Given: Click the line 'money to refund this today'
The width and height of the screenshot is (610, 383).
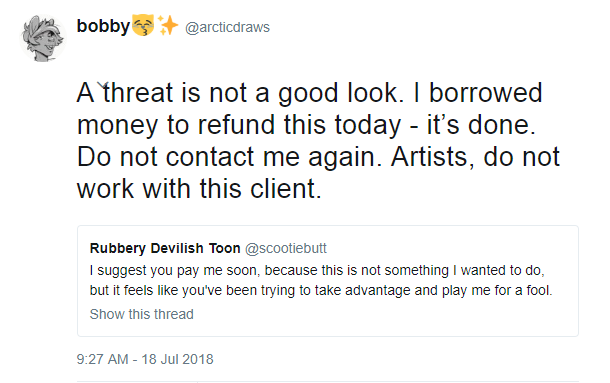Looking at the screenshot, I should pos(239,125).
